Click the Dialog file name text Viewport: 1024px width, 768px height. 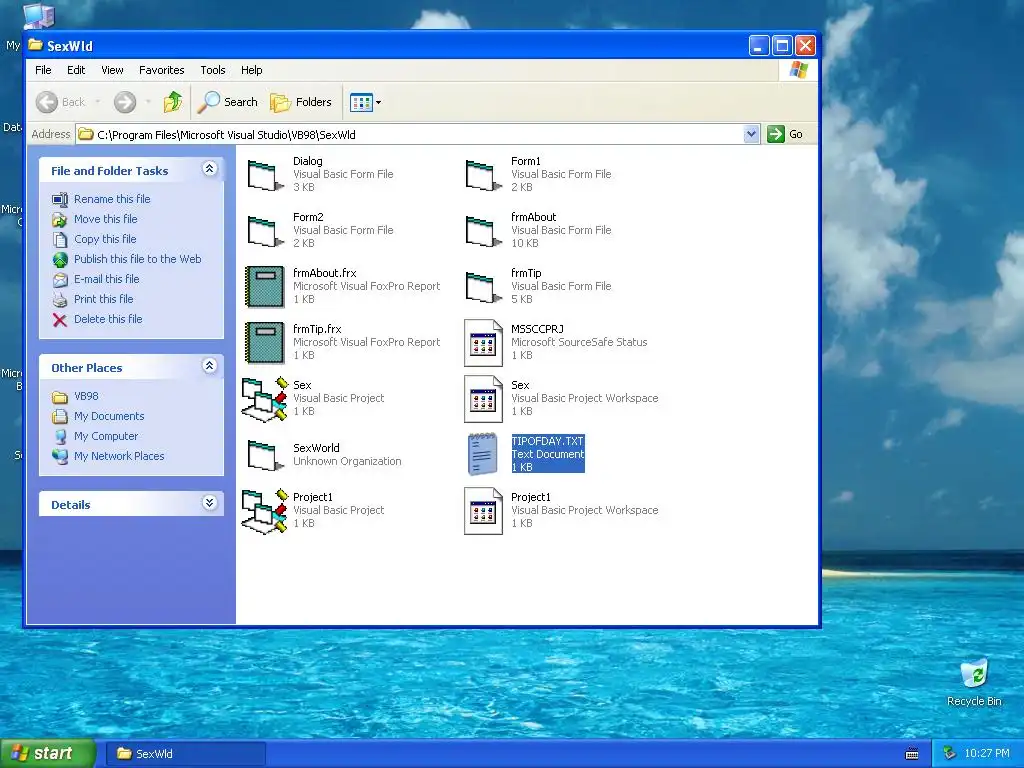point(308,161)
